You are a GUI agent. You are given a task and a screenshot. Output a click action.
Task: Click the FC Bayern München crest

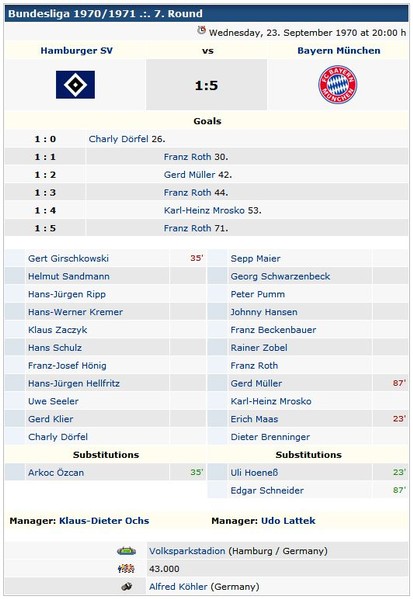337,84
